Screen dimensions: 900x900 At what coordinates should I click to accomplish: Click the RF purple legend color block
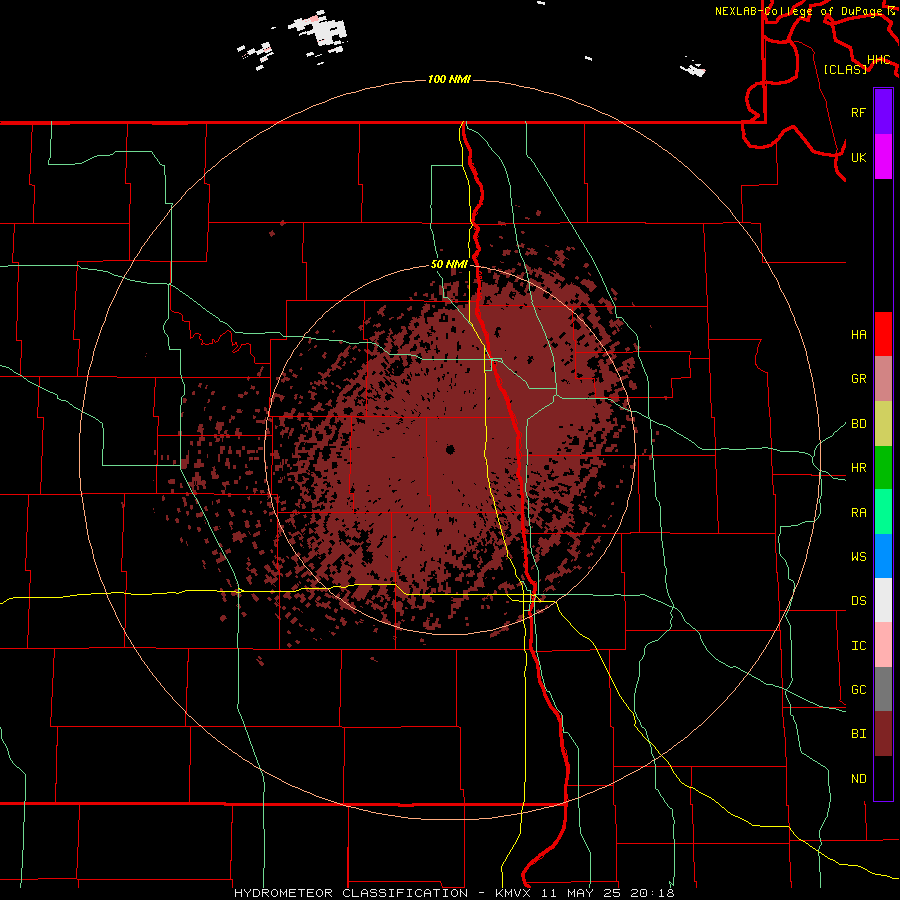point(883,112)
